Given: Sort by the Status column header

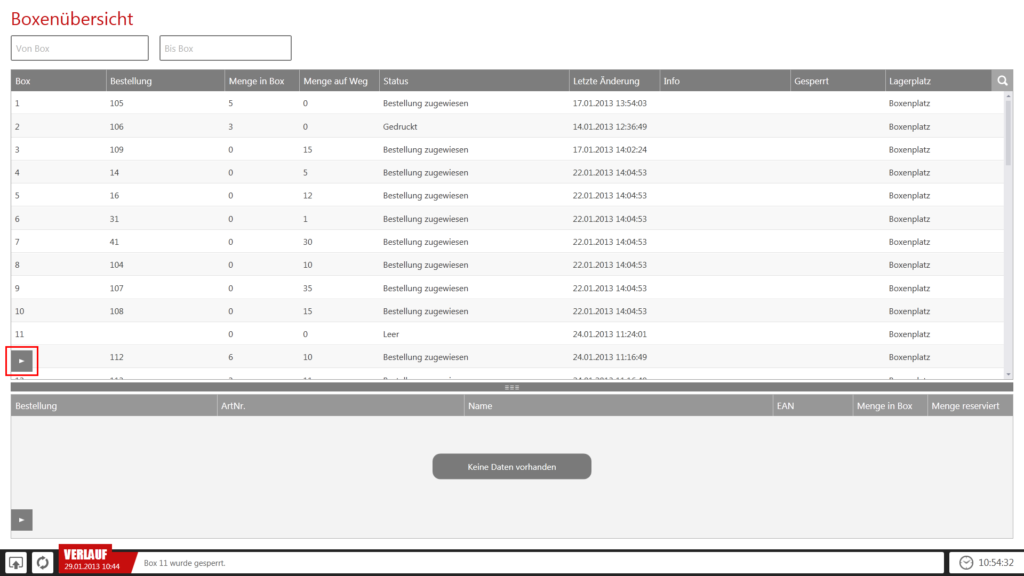Looking at the screenshot, I should pos(472,81).
